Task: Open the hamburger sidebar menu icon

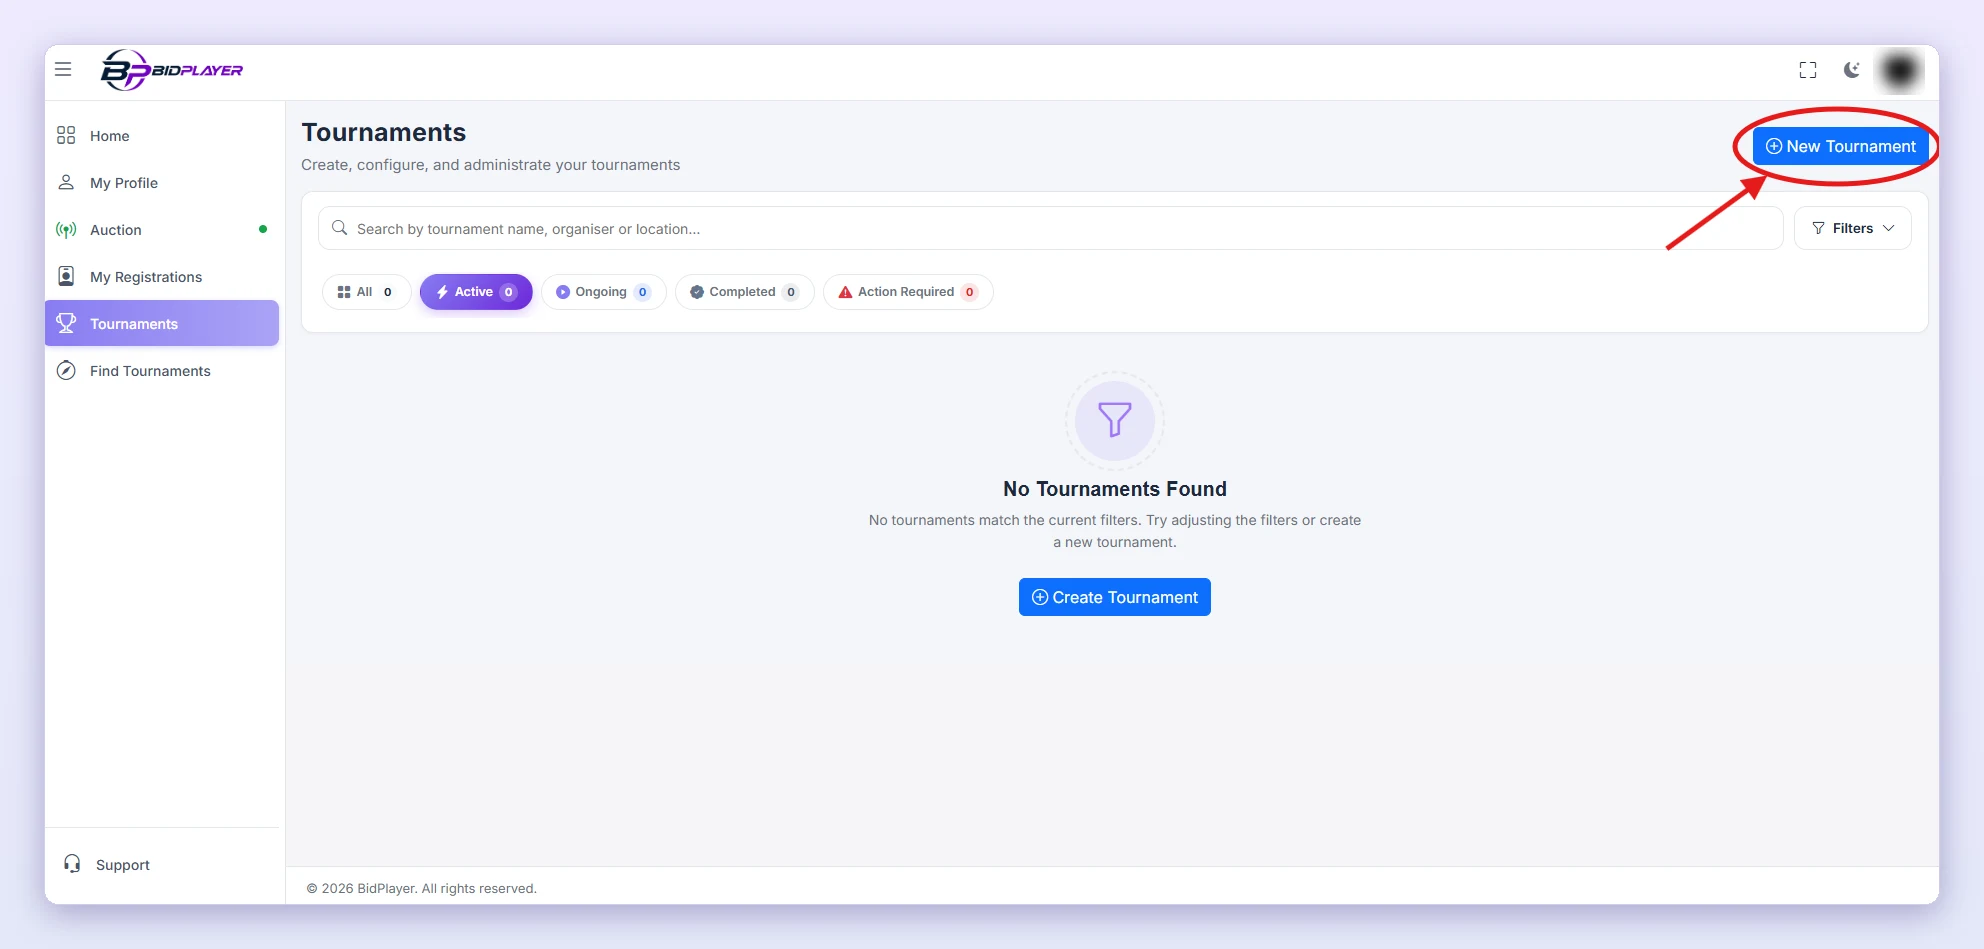Action: (x=63, y=69)
